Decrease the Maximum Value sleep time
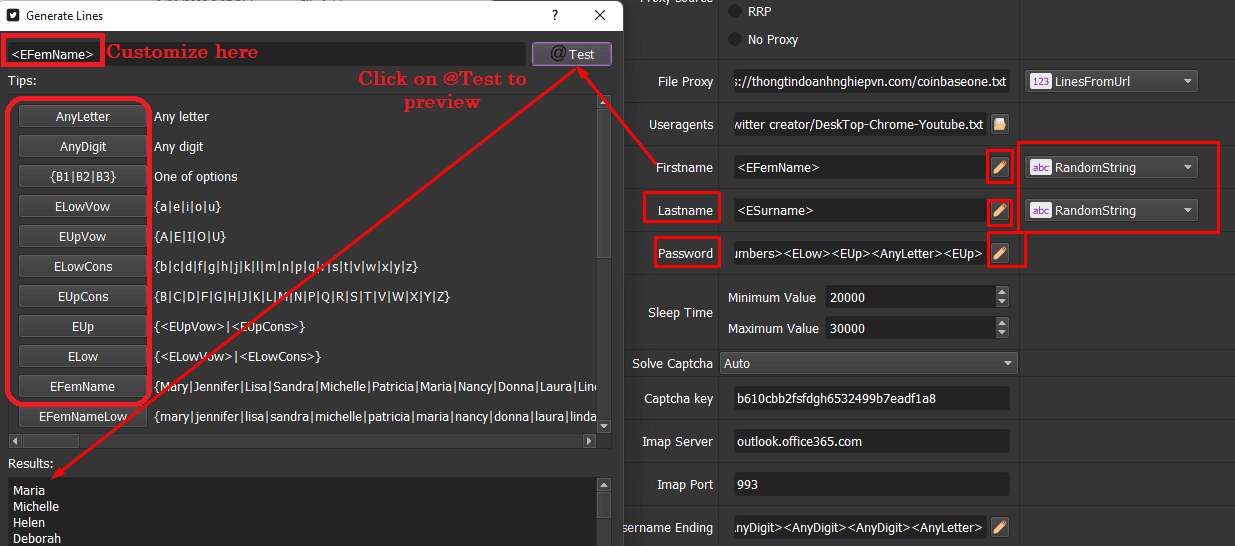This screenshot has height=546, width=1235. click(x=1002, y=334)
